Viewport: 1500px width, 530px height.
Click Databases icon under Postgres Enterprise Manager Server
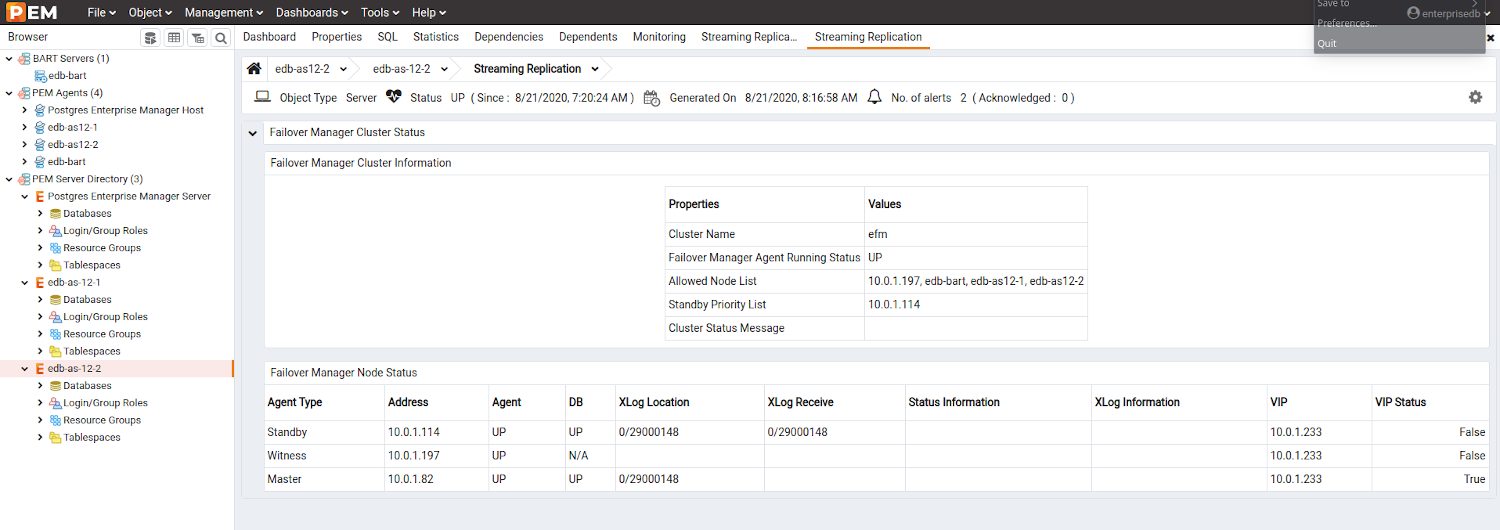click(x=56, y=213)
